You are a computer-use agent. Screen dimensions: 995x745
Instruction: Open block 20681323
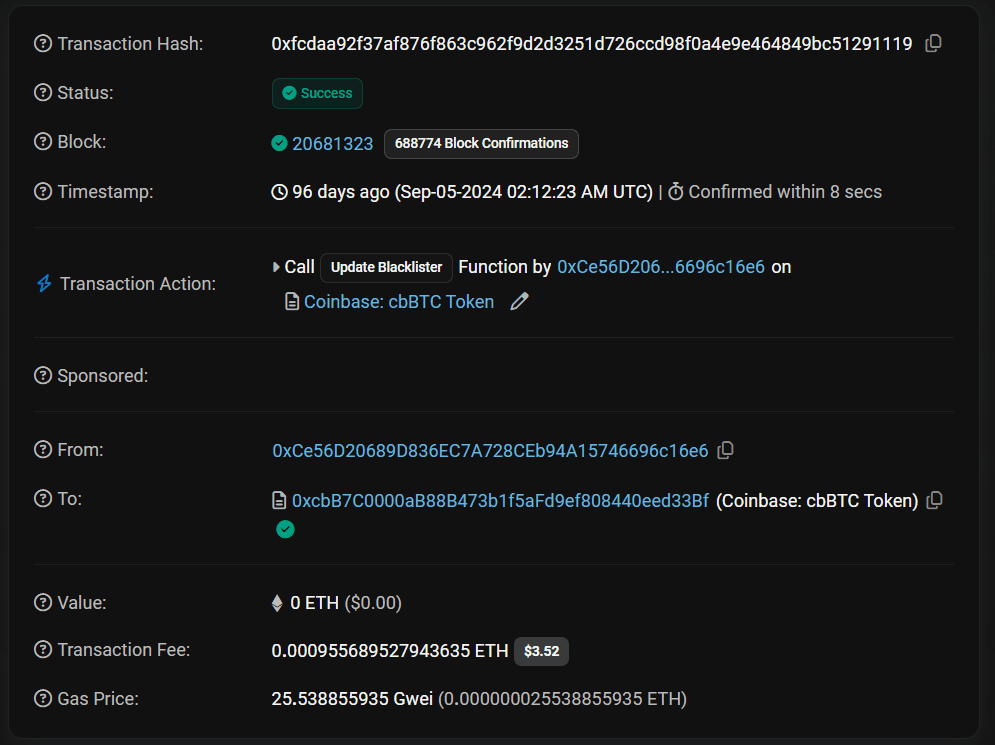tap(332, 143)
